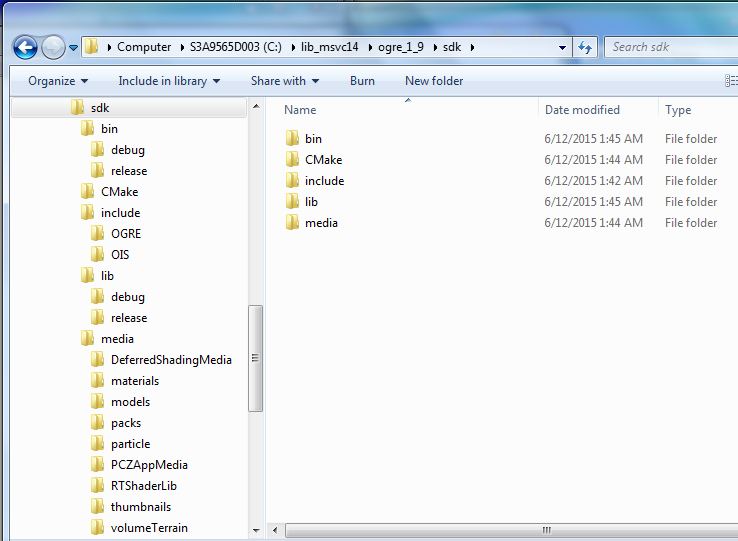Viewport: 738px width, 541px height.
Task: Expand the arrow after sdk breadcrumb
Action: click(472, 48)
